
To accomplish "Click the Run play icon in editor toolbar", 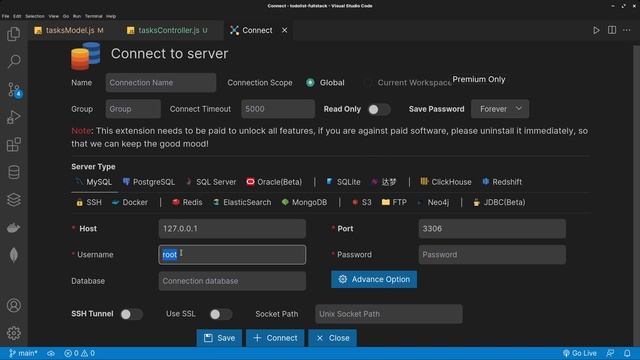I will [x=596, y=30].
